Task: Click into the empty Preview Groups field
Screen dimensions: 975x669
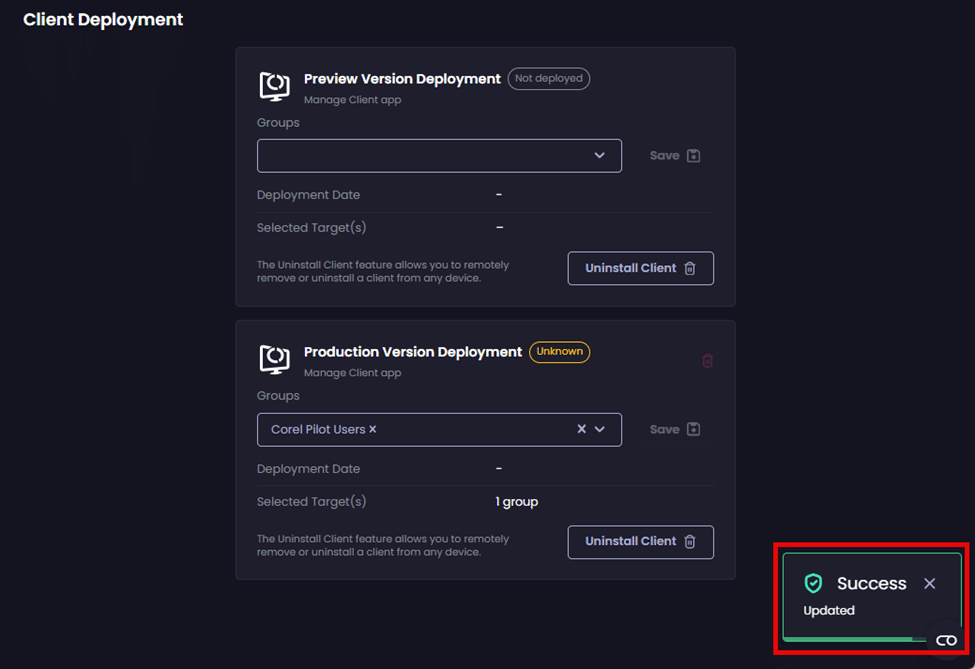Action: (x=420, y=156)
